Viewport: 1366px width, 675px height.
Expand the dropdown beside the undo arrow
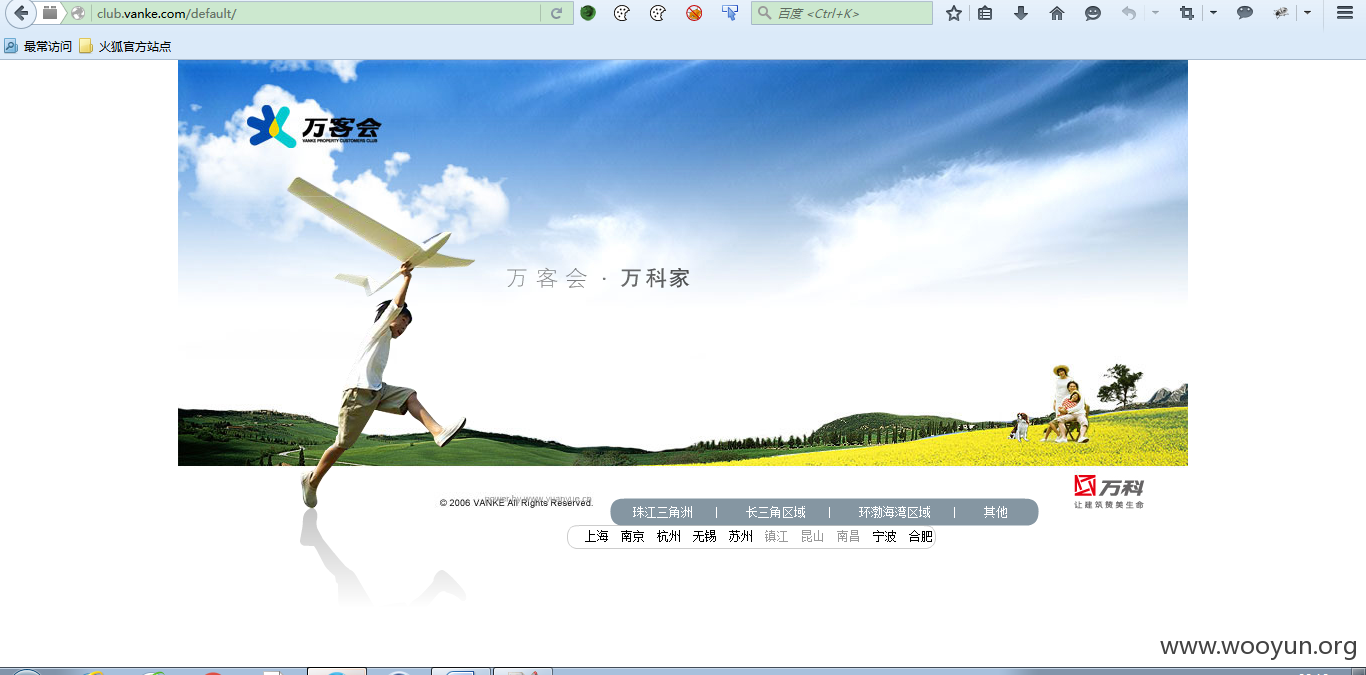point(1155,13)
